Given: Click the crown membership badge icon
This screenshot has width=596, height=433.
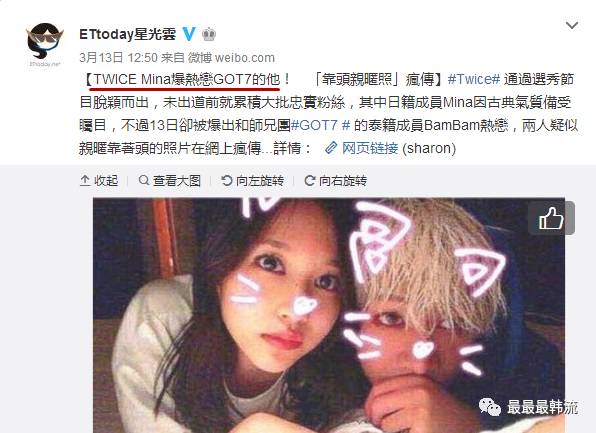Looking at the screenshot, I should 209,35.
